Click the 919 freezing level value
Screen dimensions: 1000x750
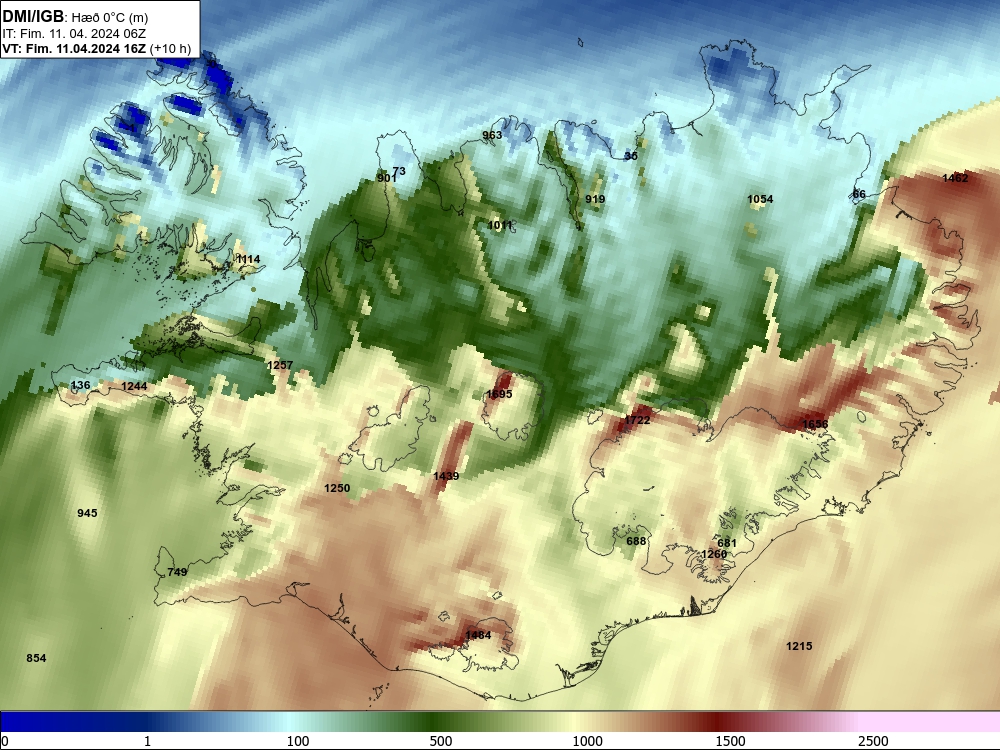595,199
